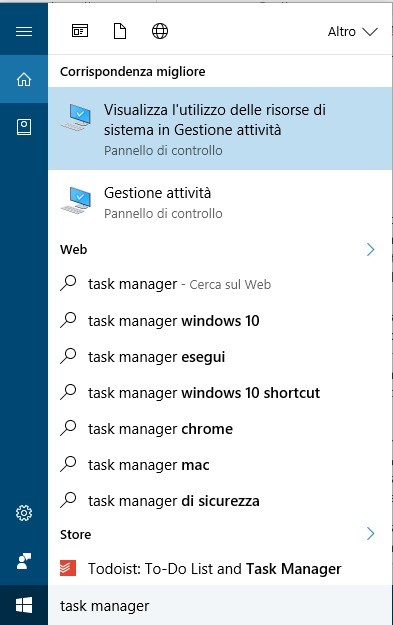Click the best match computer icon
Screen dimensions: 393x625
click(77, 117)
